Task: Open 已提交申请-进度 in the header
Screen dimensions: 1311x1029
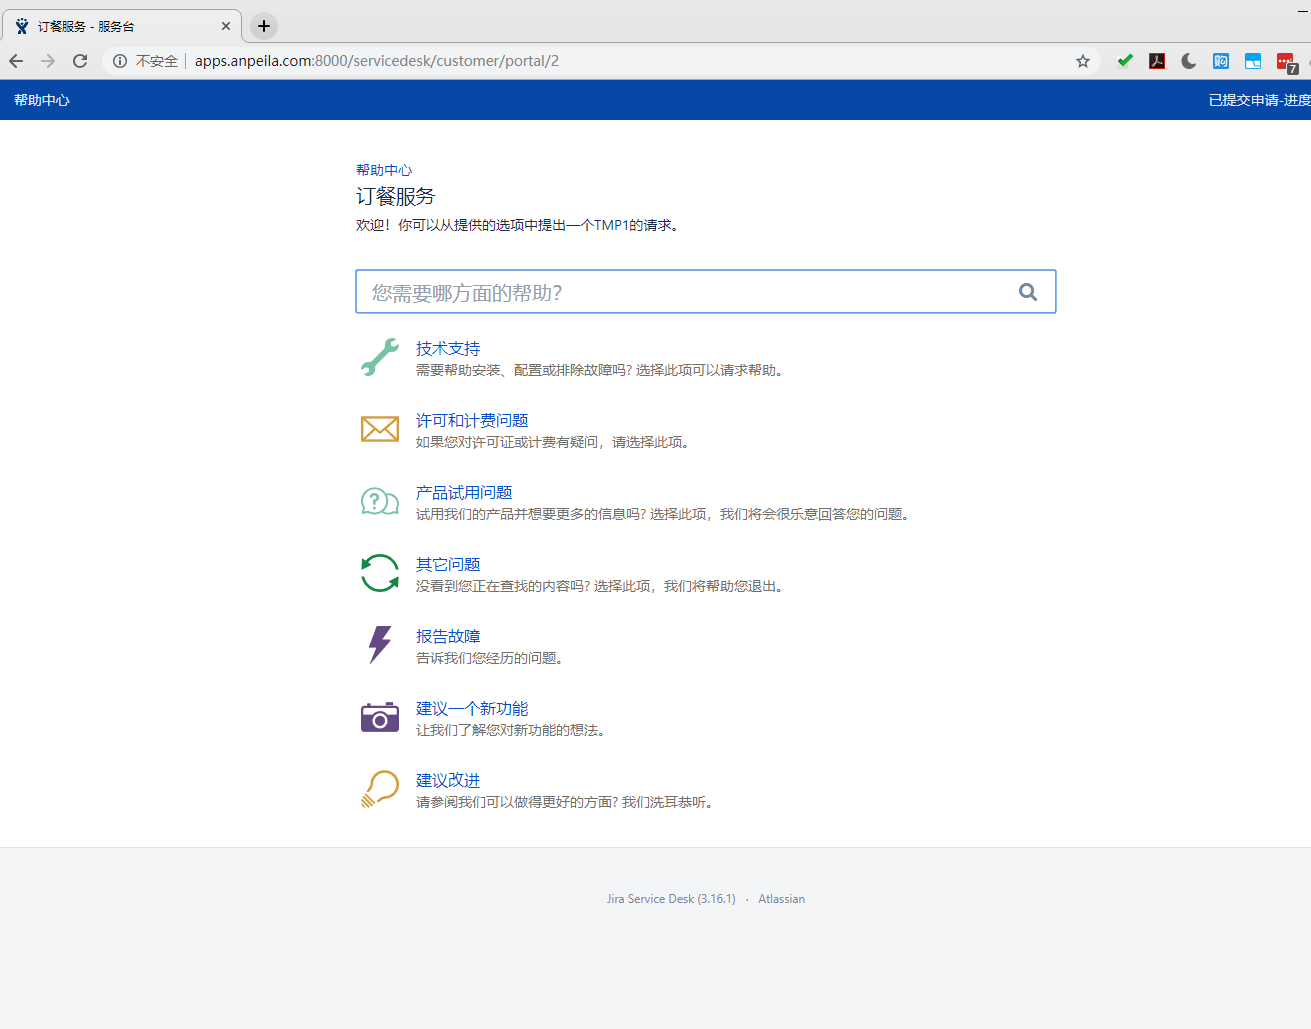Action: tap(1260, 100)
